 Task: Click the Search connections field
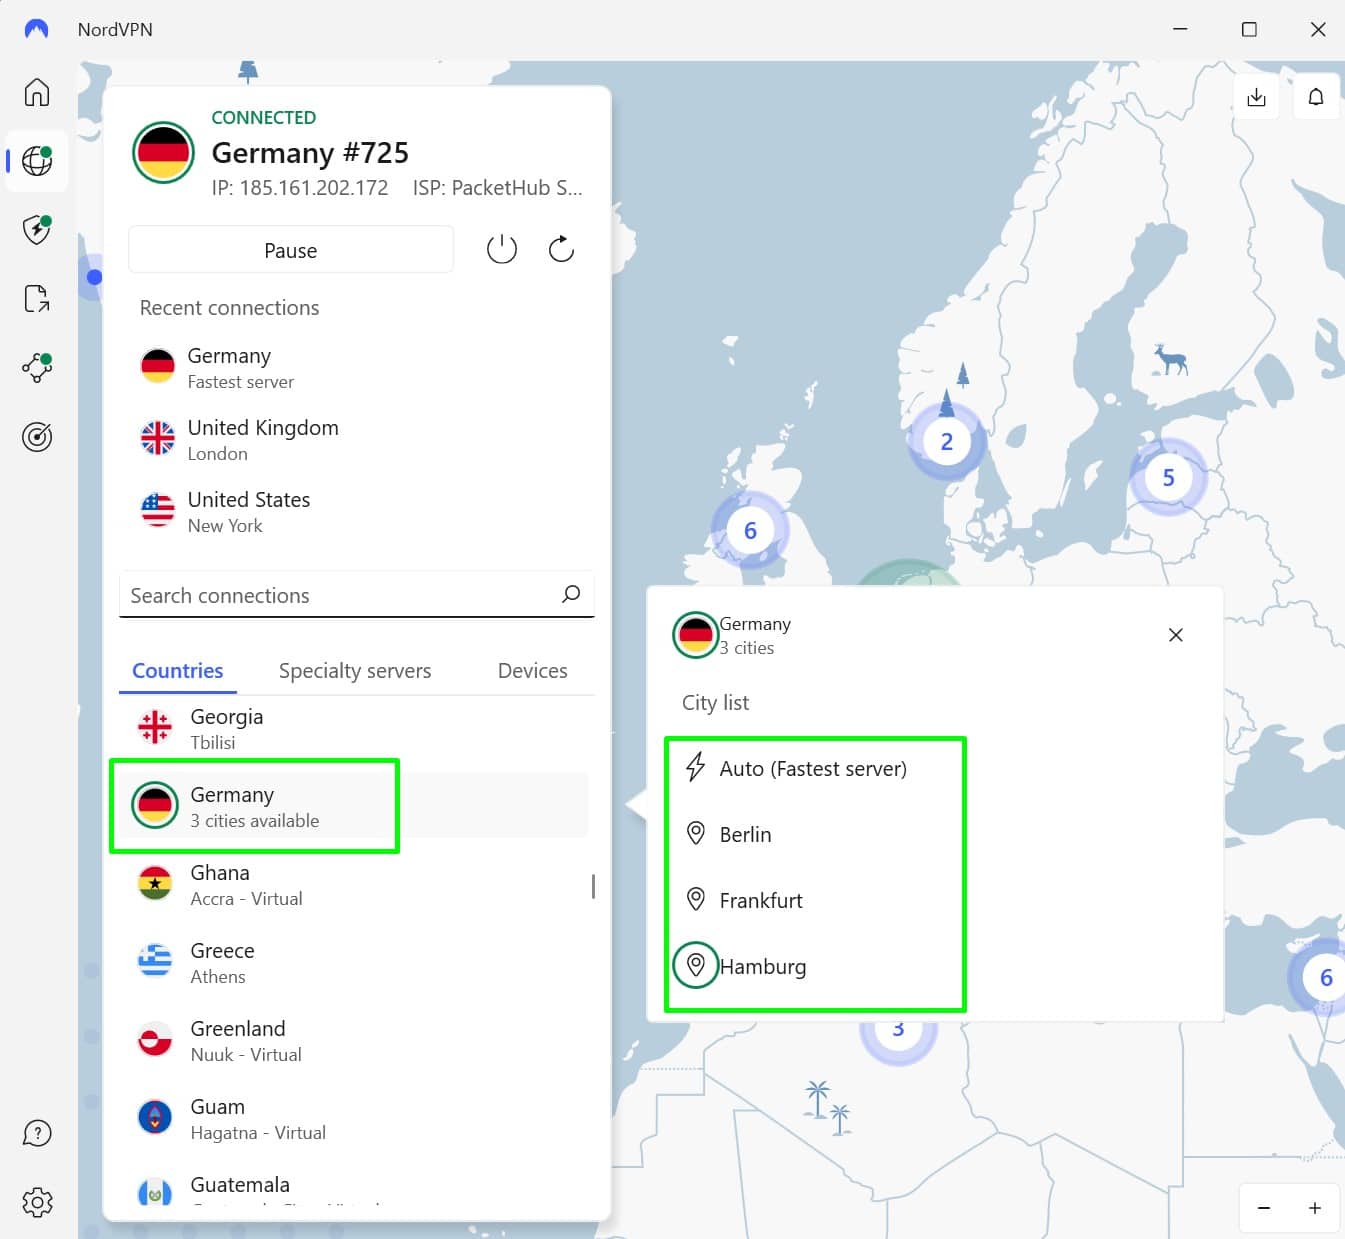click(x=357, y=595)
